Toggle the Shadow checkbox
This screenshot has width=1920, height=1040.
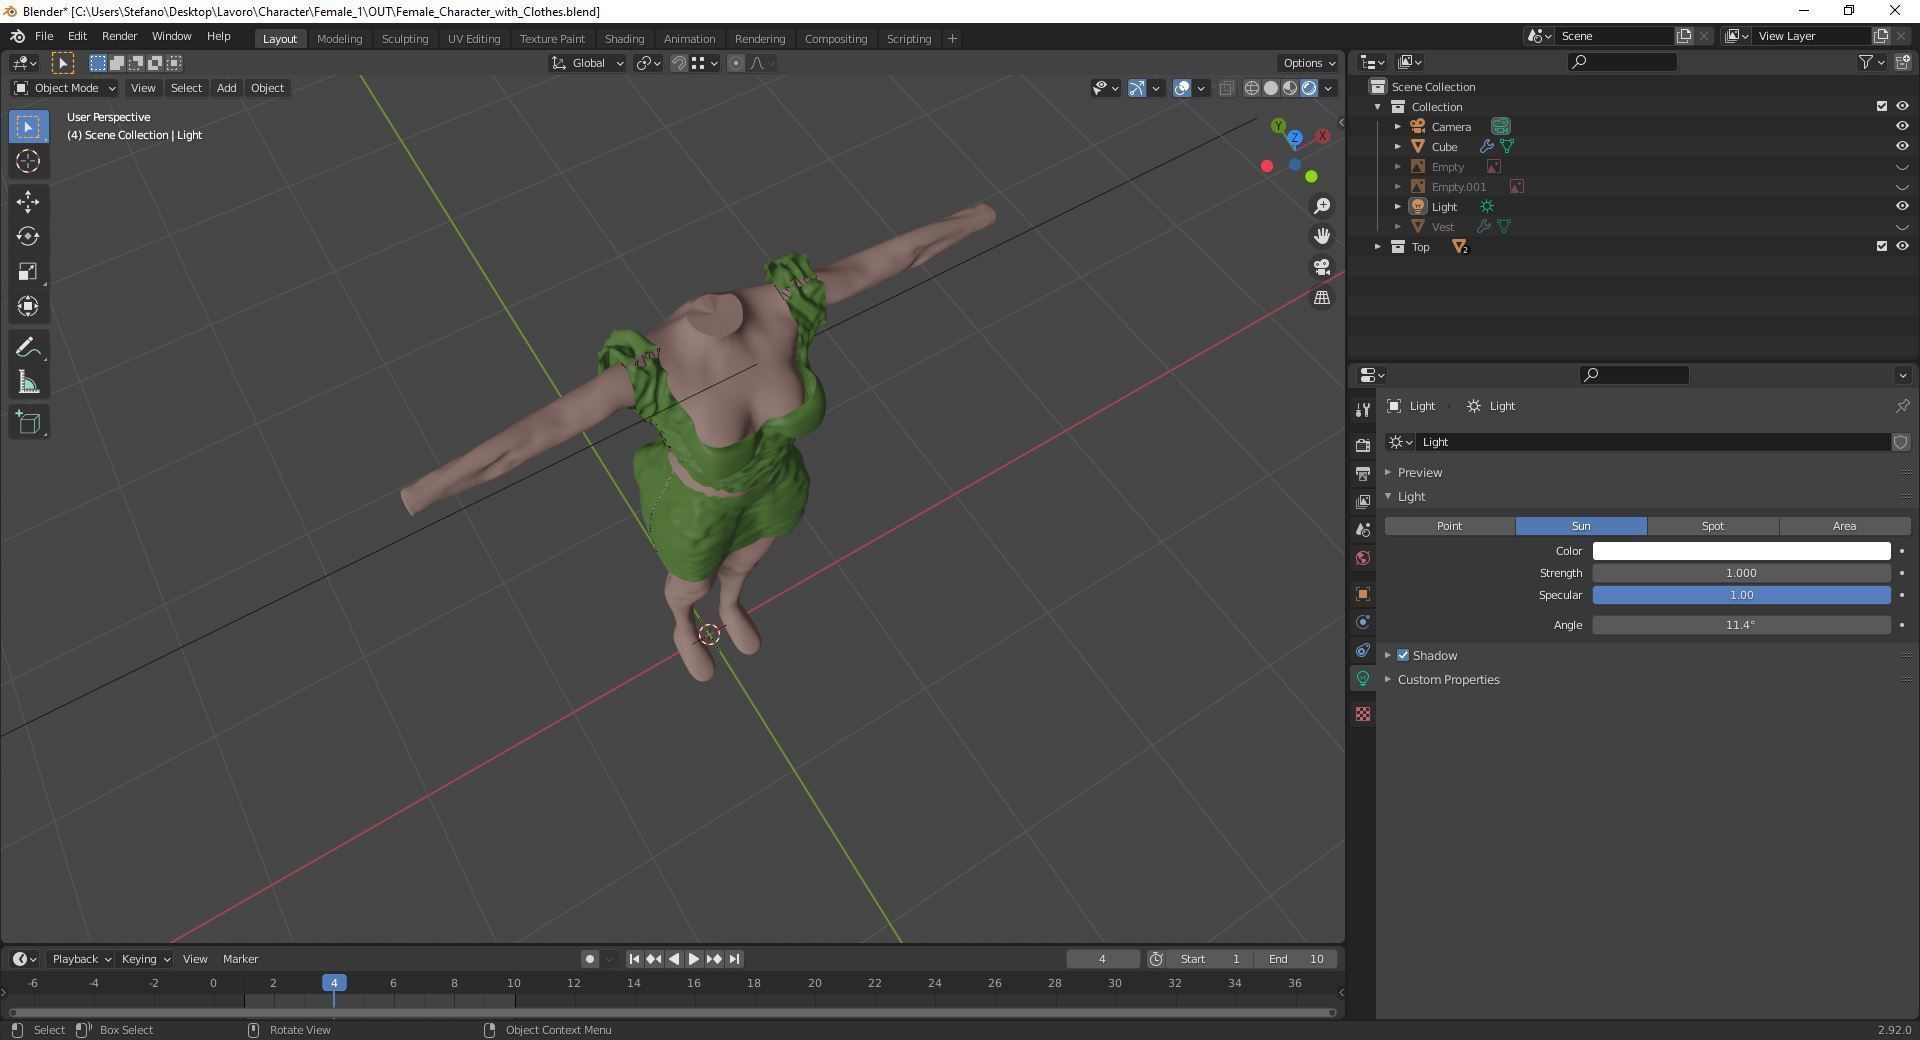click(x=1403, y=656)
